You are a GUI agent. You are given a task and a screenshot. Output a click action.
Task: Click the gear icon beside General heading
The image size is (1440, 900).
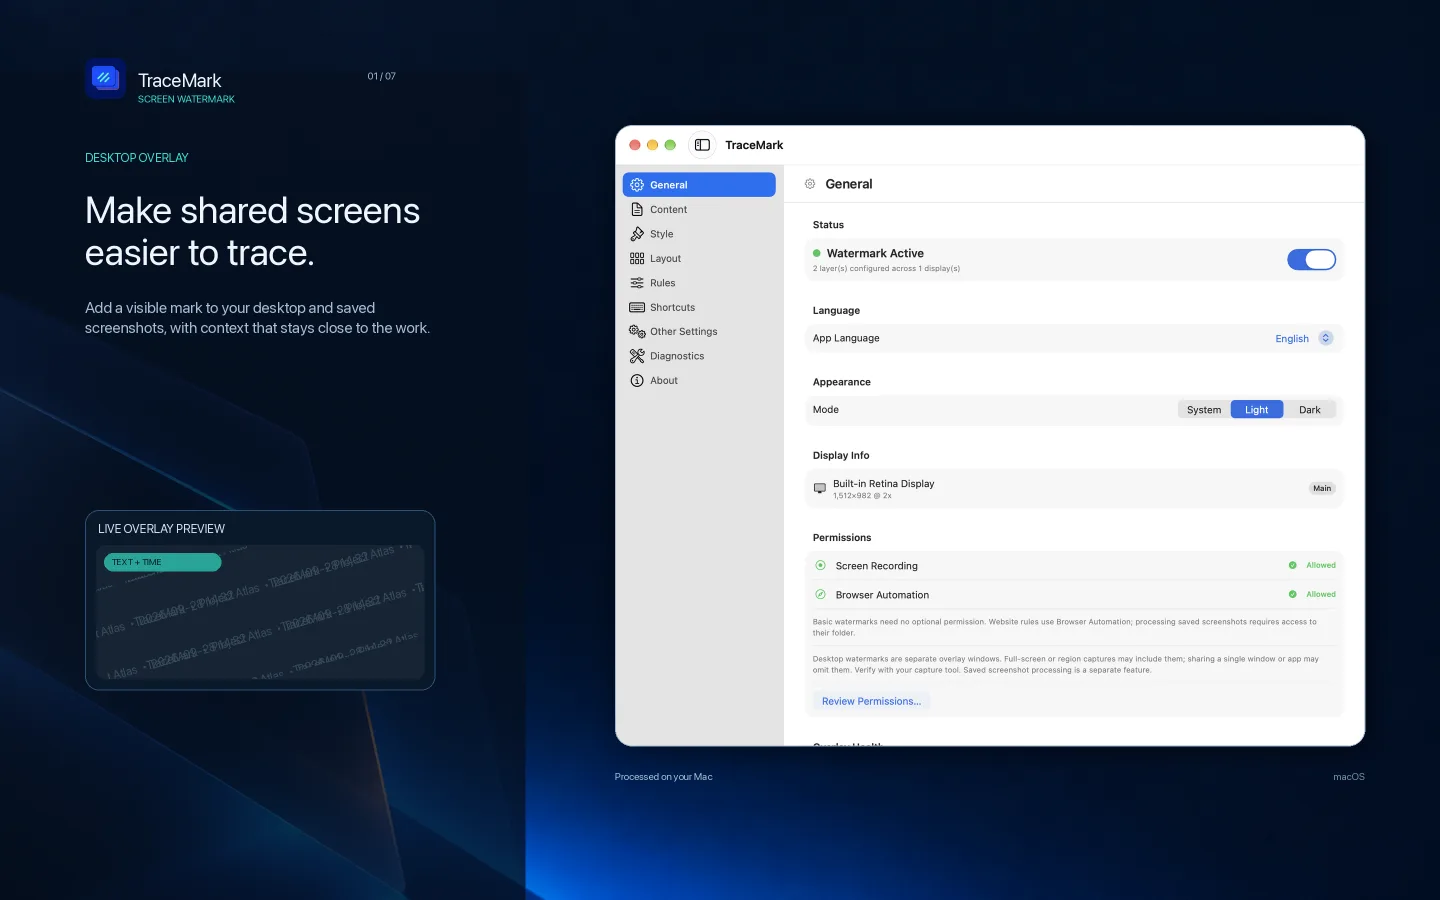pyautogui.click(x=810, y=184)
